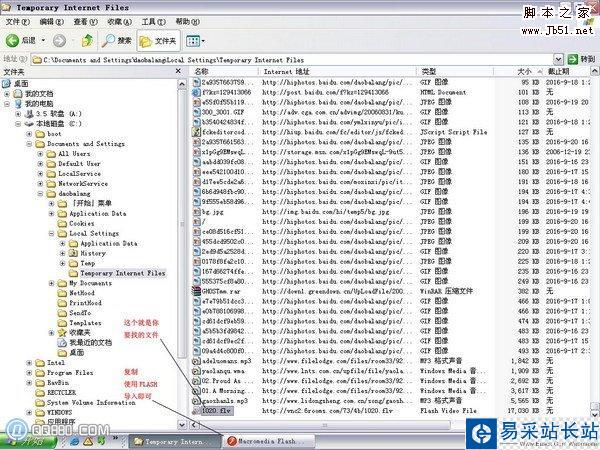The height and width of the screenshot is (450, 600).
Task: Open the 工具(T) menu
Action: pos(154,22)
